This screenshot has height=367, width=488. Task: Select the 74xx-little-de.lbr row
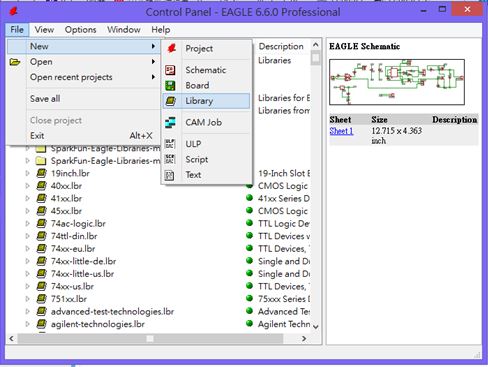pyautogui.click(x=158, y=261)
